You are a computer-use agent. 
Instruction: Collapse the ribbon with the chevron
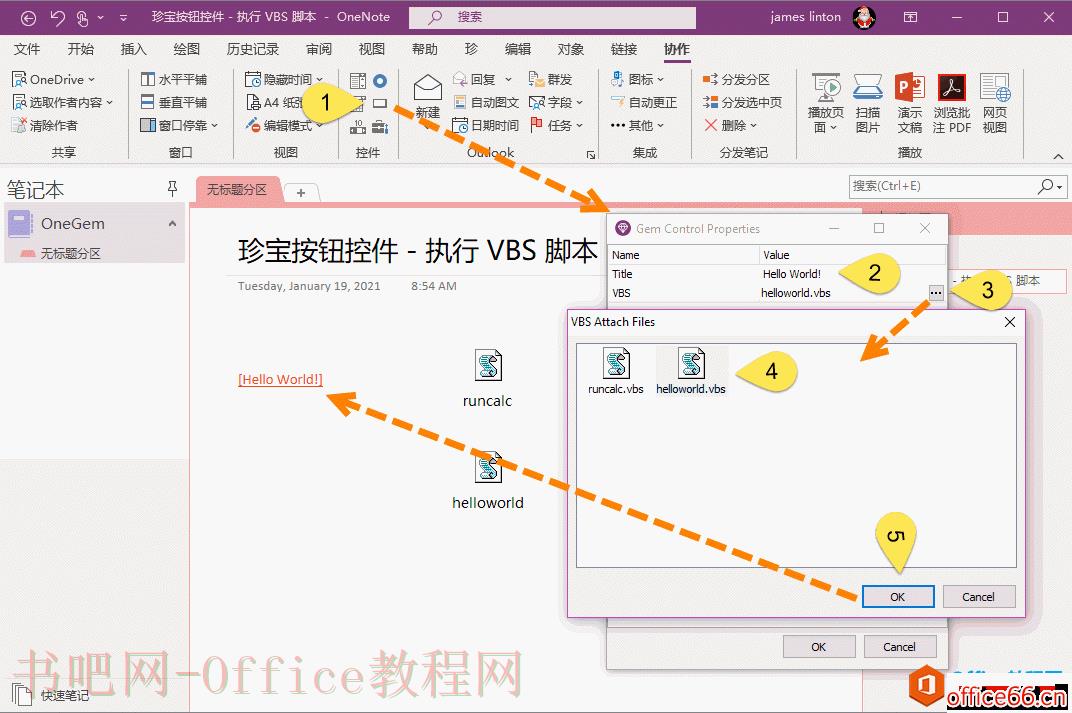point(1058,157)
